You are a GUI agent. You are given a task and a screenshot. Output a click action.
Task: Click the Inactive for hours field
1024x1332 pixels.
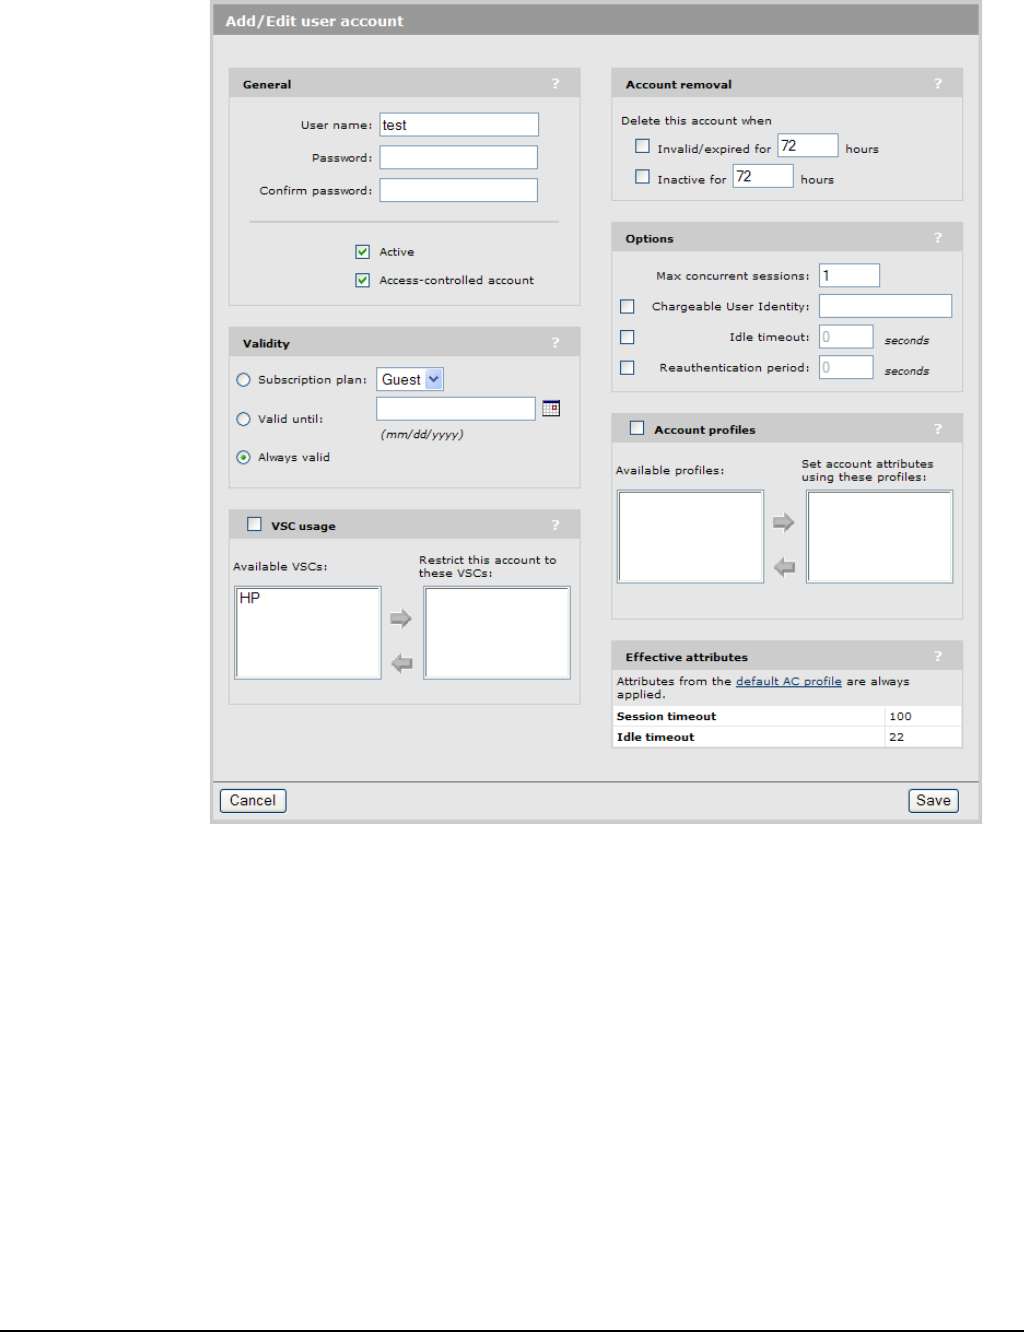point(763,176)
